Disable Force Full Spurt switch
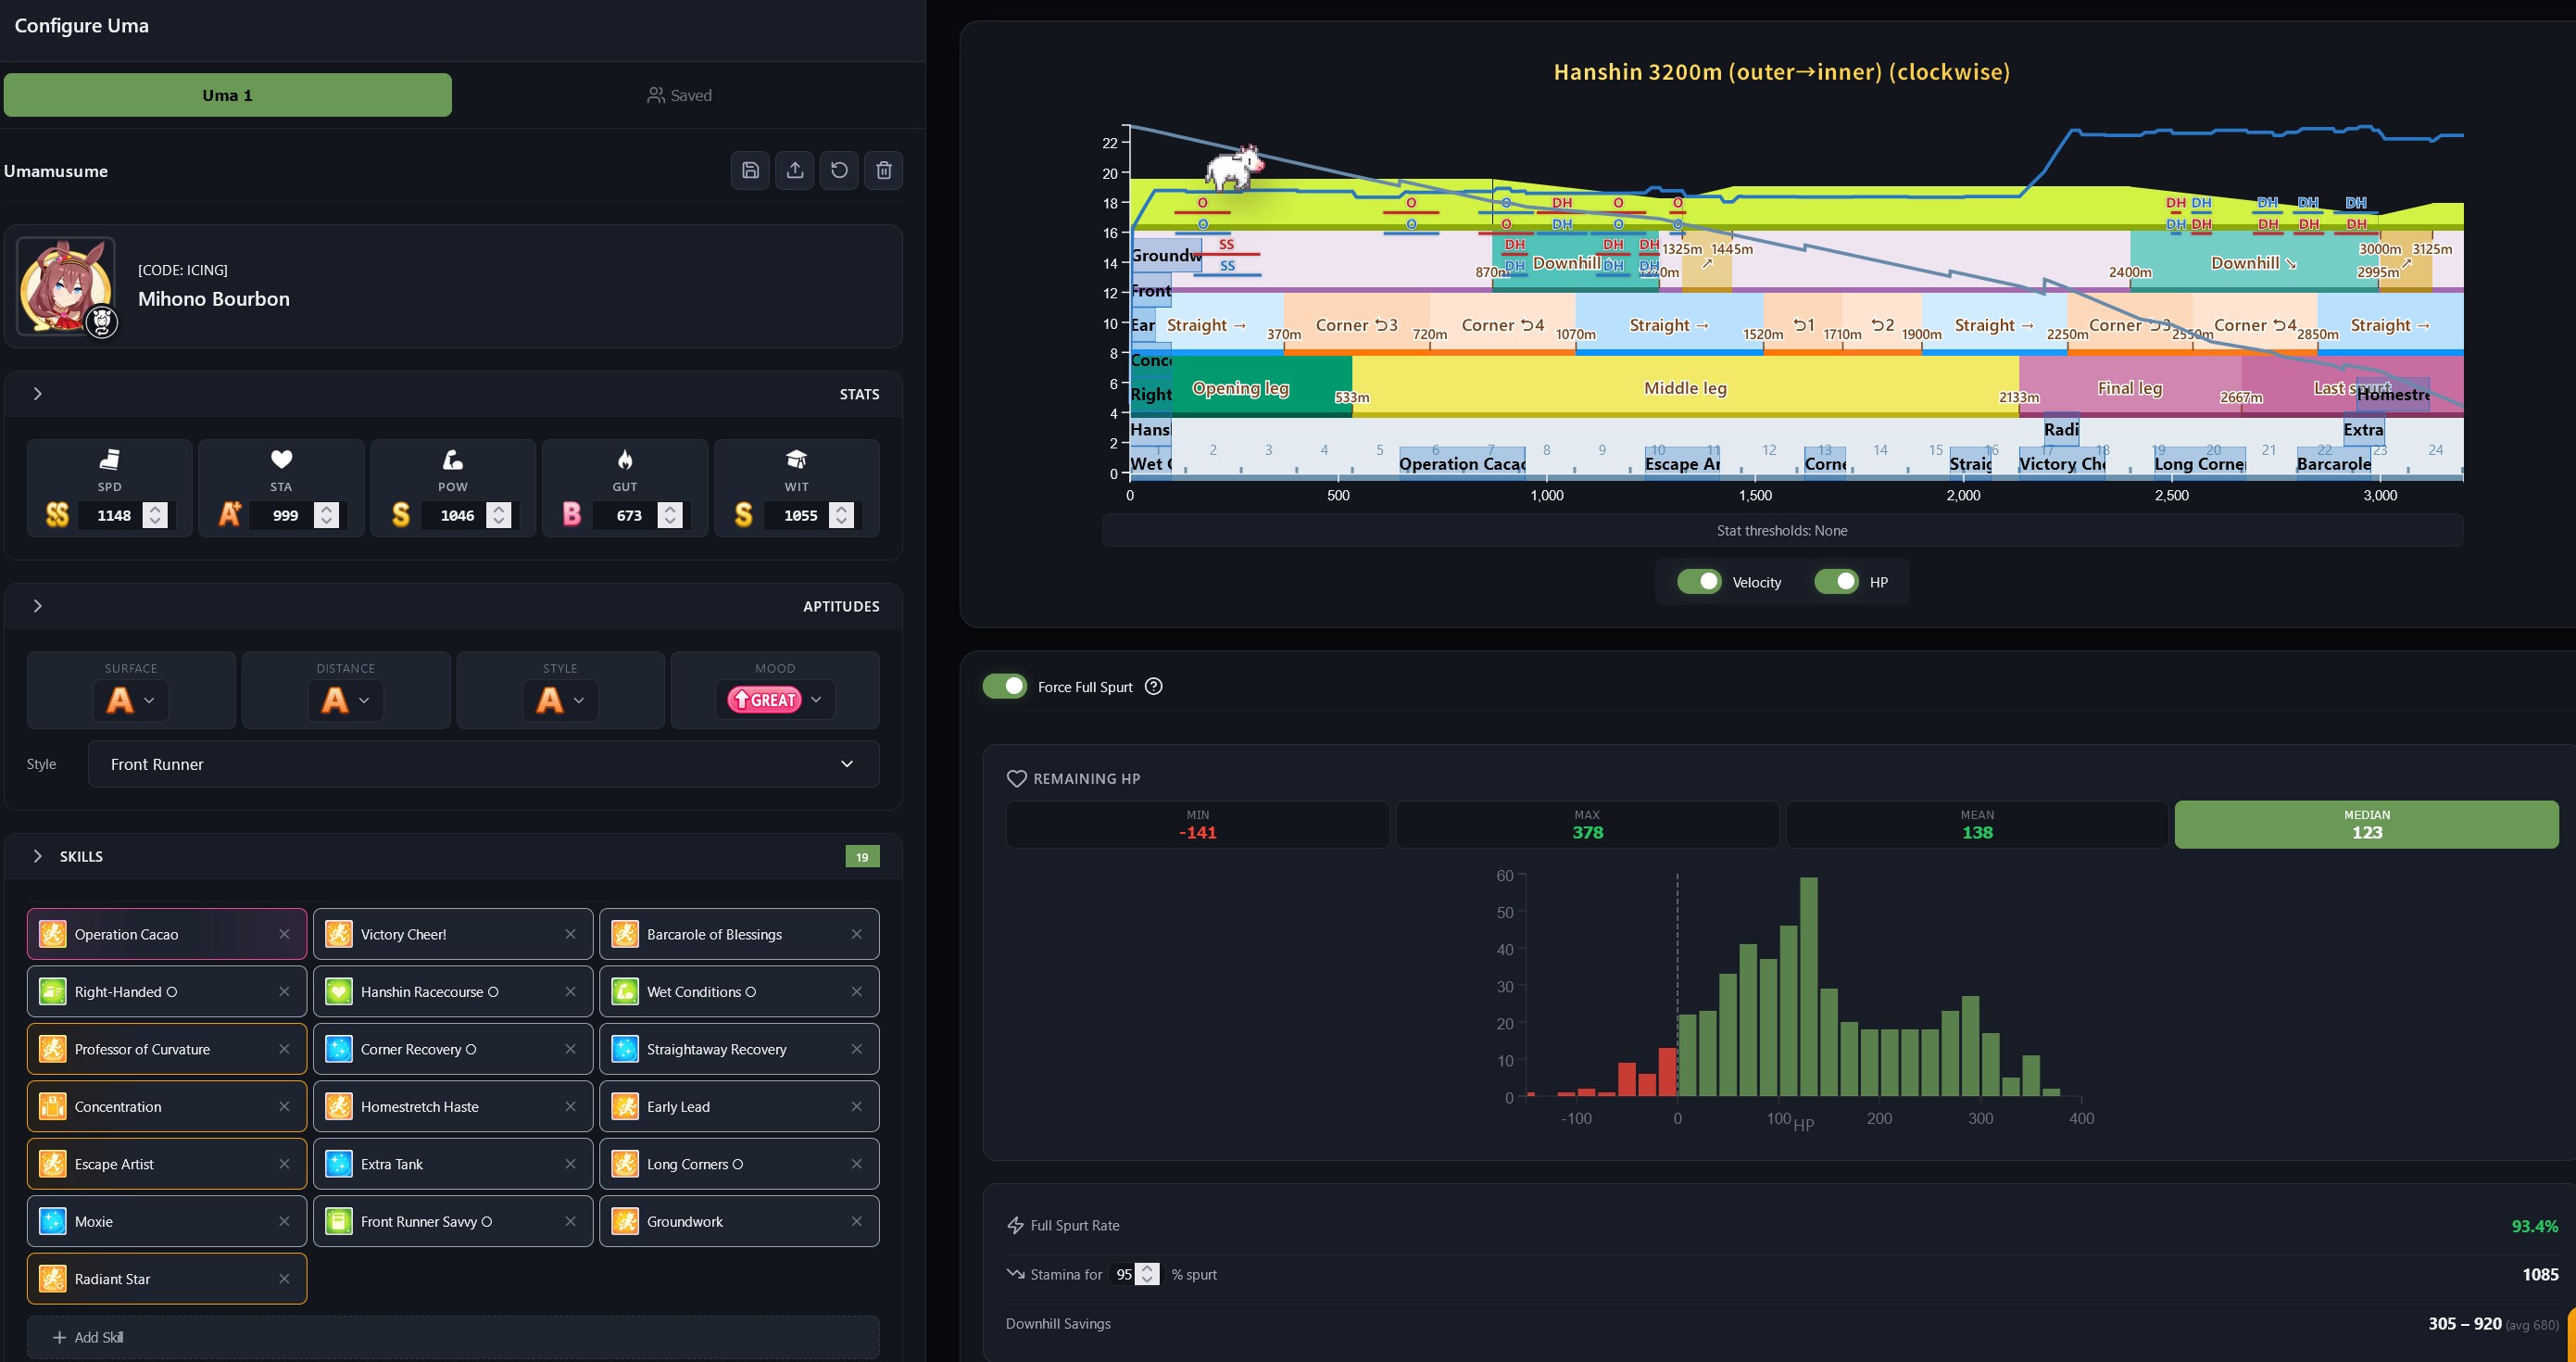The width and height of the screenshot is (2576, 1362). tap(1005, 687)
